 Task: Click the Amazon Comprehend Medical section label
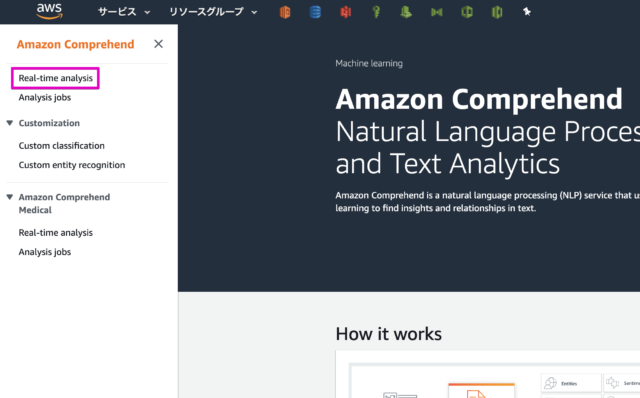click(64, 203)
